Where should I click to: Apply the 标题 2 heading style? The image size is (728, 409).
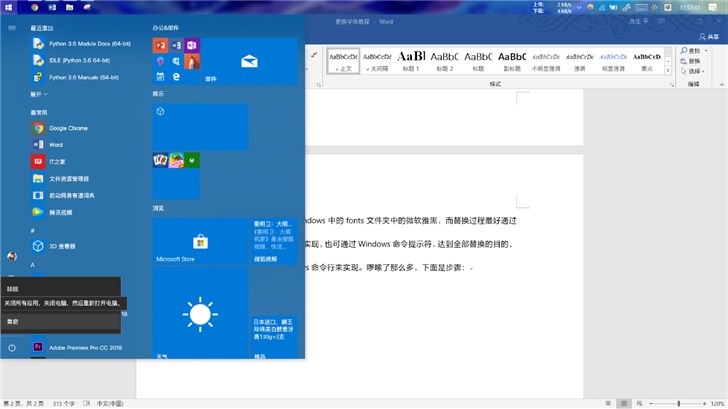[x=444, y=61]
